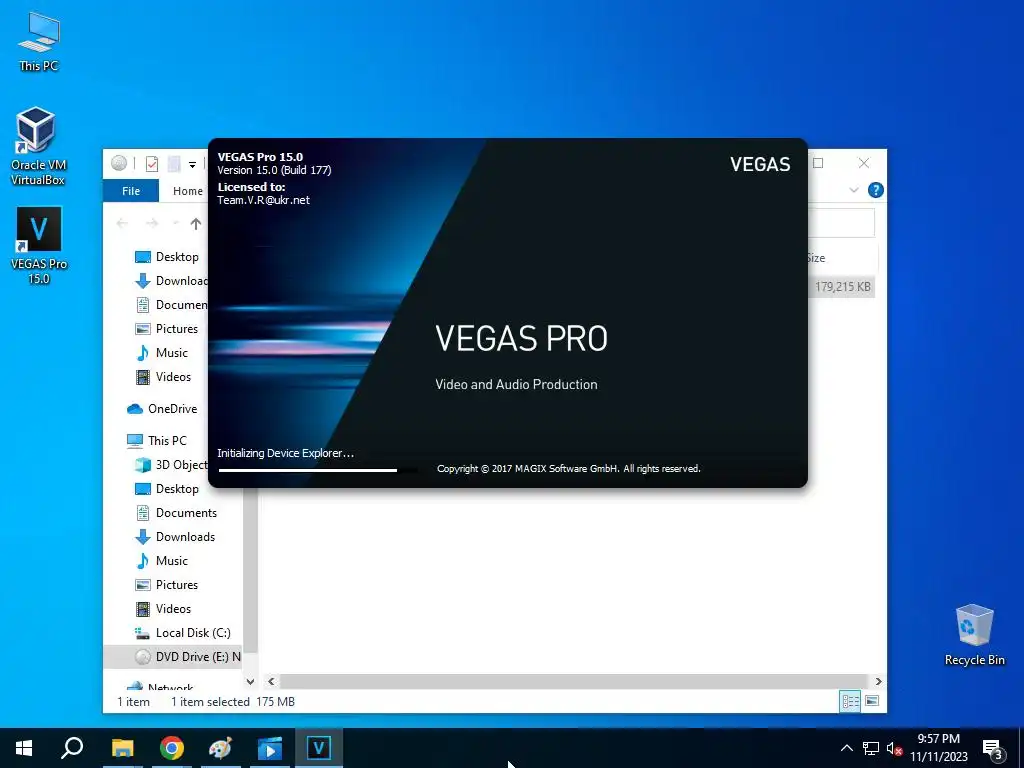Image resolution: width=1024 pixels, height=768 pixels.
Task: Select Videos under This PC
Action: click(163, 609)
